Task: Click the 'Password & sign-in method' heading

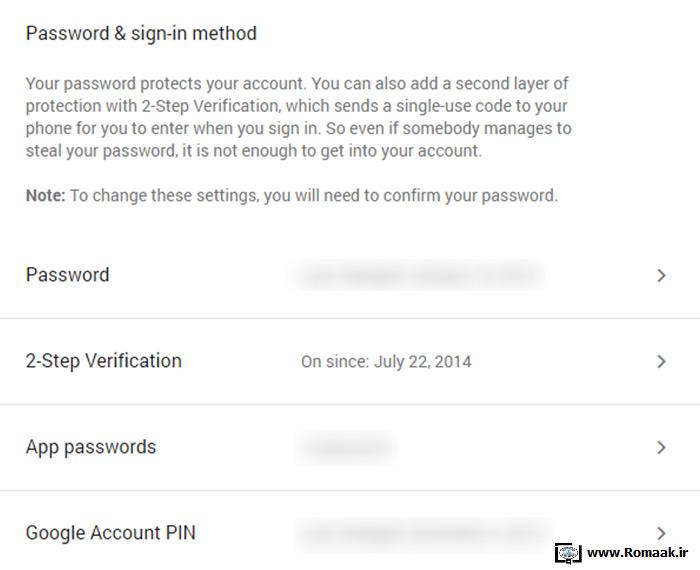Action: 141,33
